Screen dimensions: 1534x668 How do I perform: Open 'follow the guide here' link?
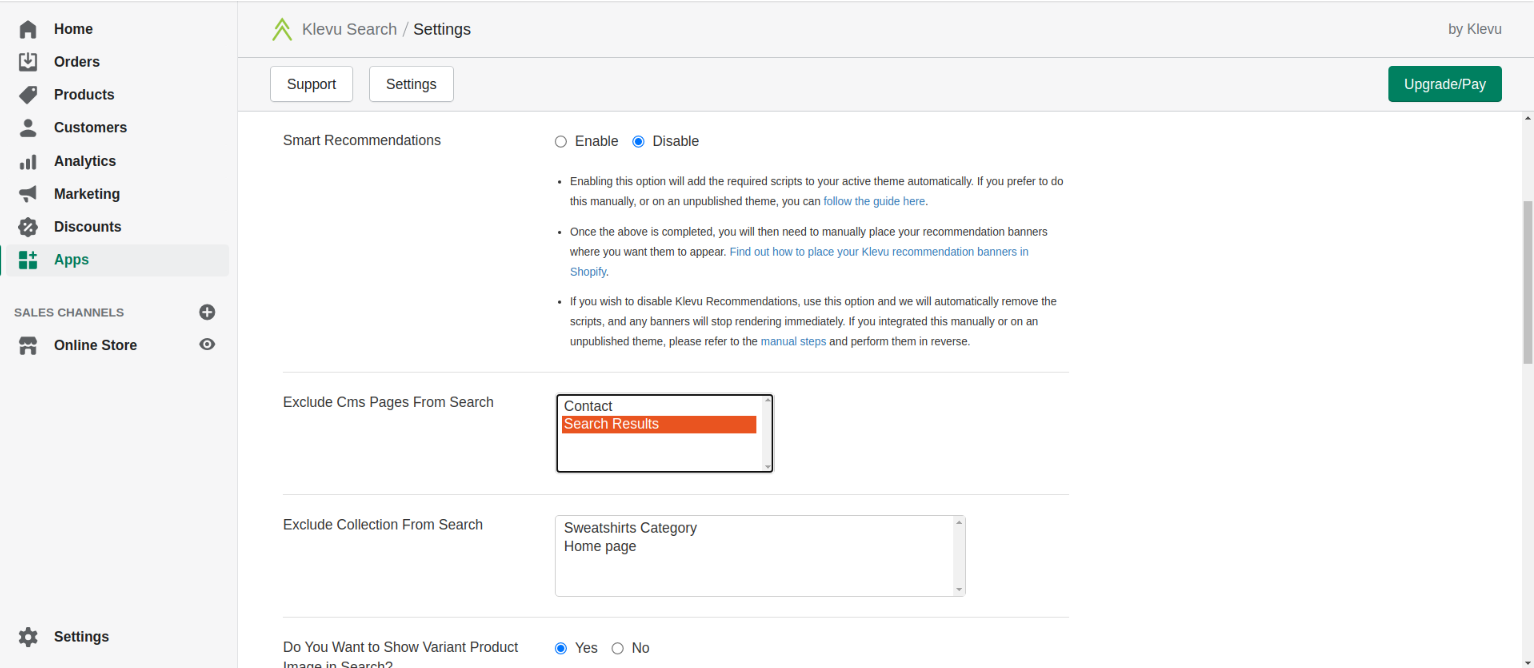874,201
